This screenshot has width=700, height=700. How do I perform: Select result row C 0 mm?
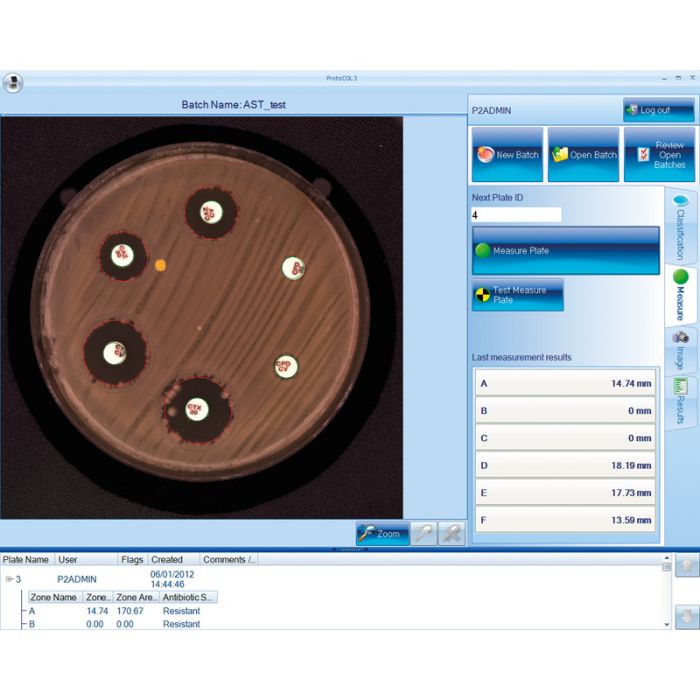(565, 438)
